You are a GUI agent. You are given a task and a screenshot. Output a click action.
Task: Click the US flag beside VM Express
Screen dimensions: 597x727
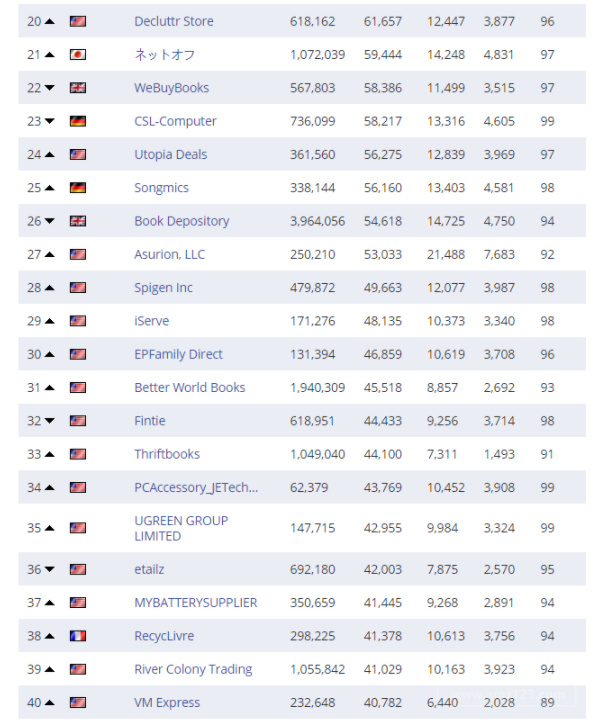[x=78, y=702]
